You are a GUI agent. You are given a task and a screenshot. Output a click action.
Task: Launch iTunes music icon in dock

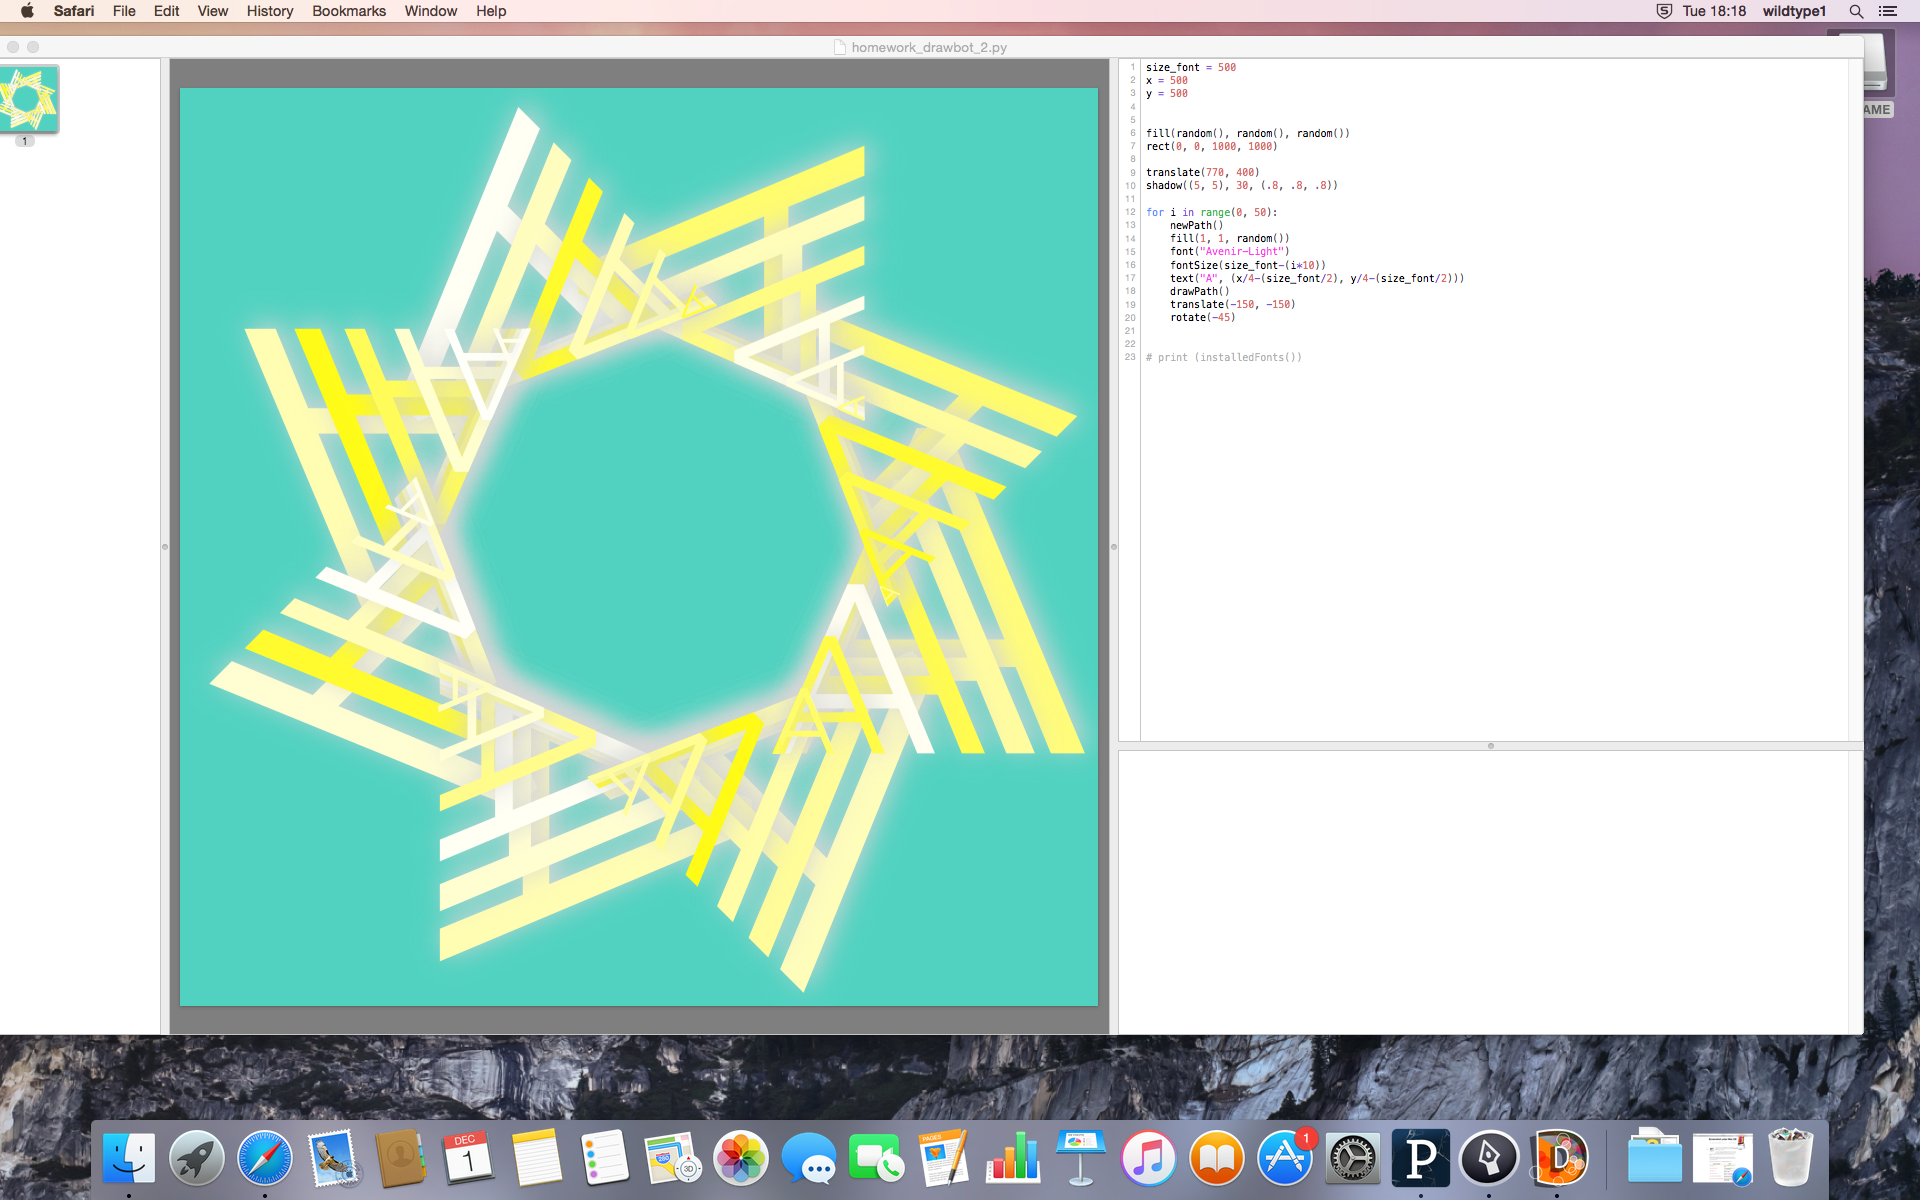point(1149,1158)
